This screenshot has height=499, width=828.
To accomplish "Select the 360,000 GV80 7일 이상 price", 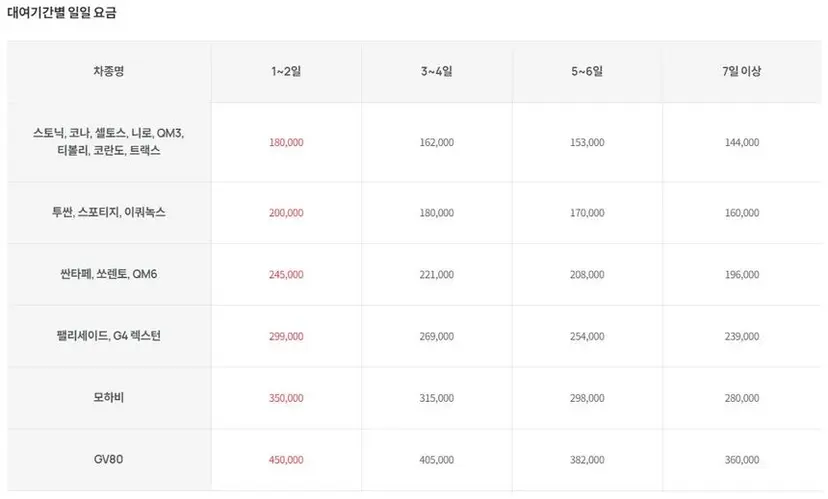I will coord(742,460).
